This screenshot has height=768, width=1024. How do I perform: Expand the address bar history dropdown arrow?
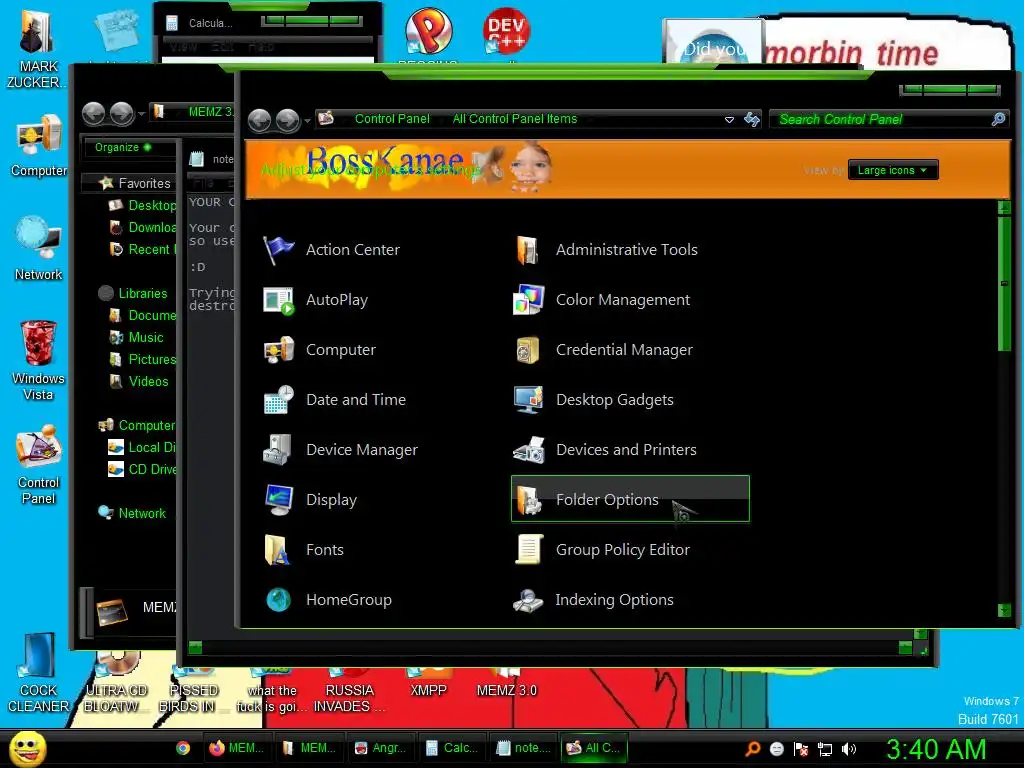point(729,120)
